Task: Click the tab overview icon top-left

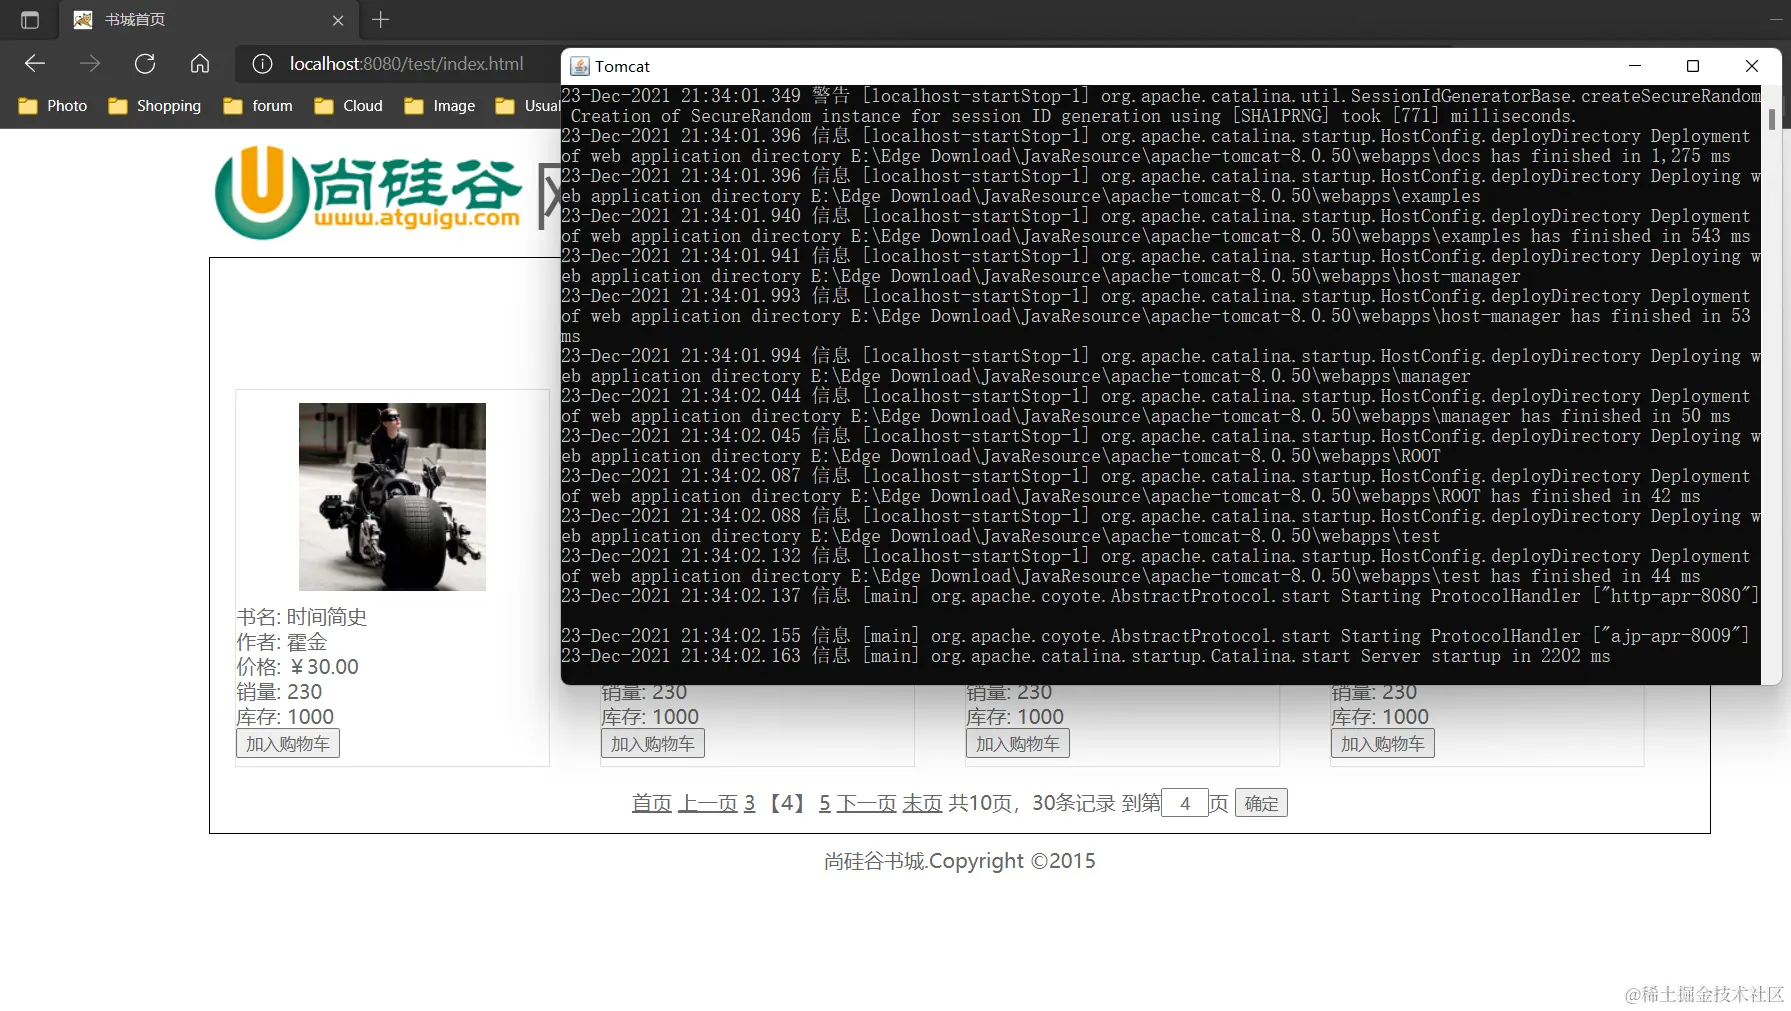Action: 27,19
